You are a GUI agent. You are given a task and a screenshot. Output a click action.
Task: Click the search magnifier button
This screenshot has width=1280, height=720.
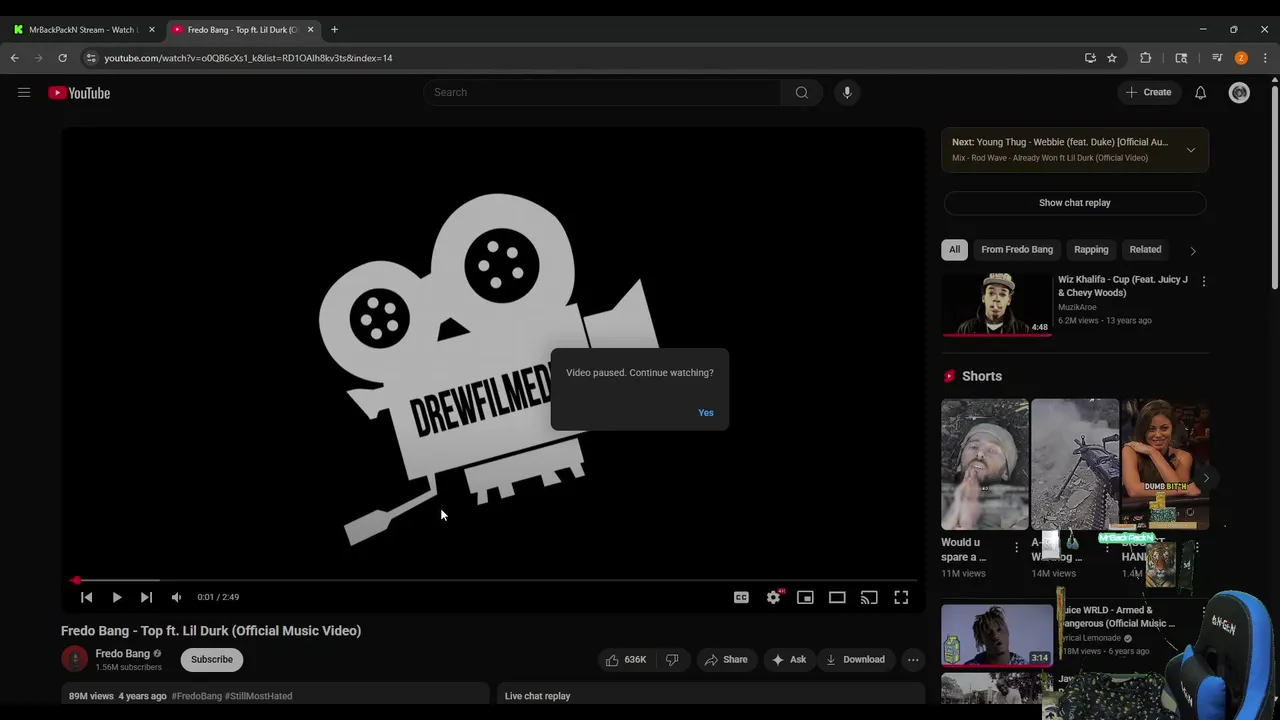coord(802,93)
